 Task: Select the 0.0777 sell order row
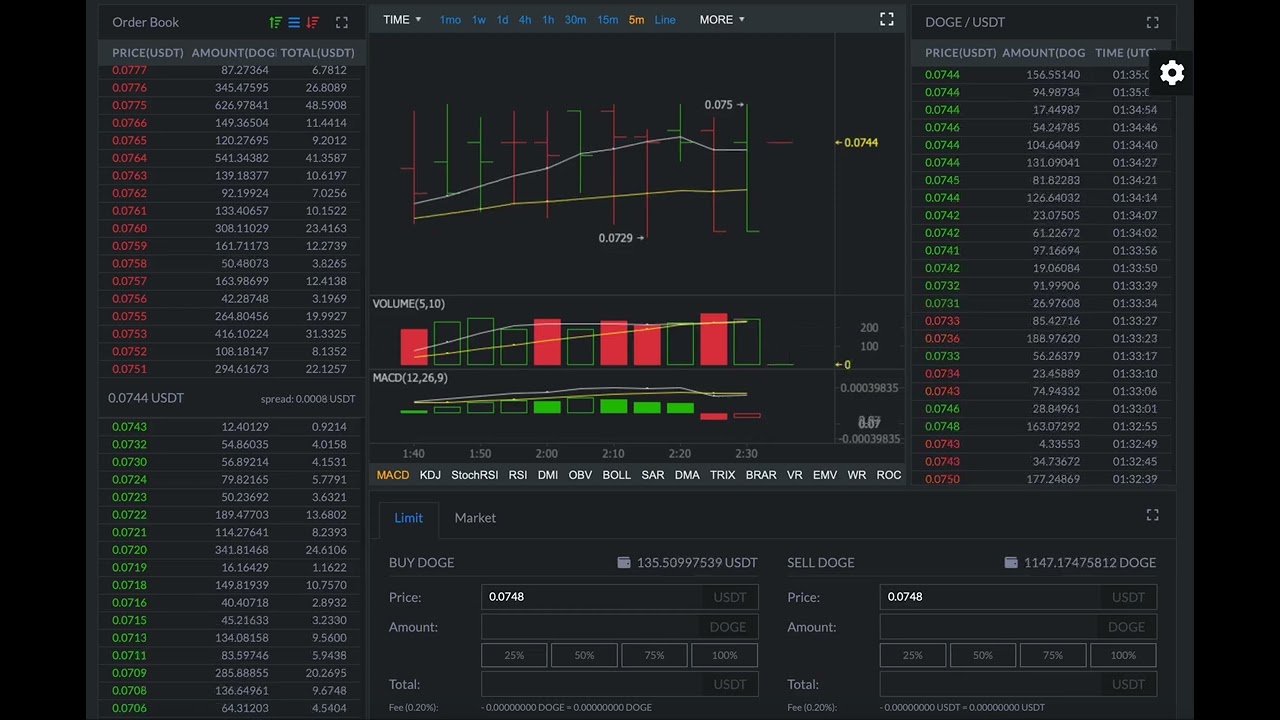(x=231, y=70)
